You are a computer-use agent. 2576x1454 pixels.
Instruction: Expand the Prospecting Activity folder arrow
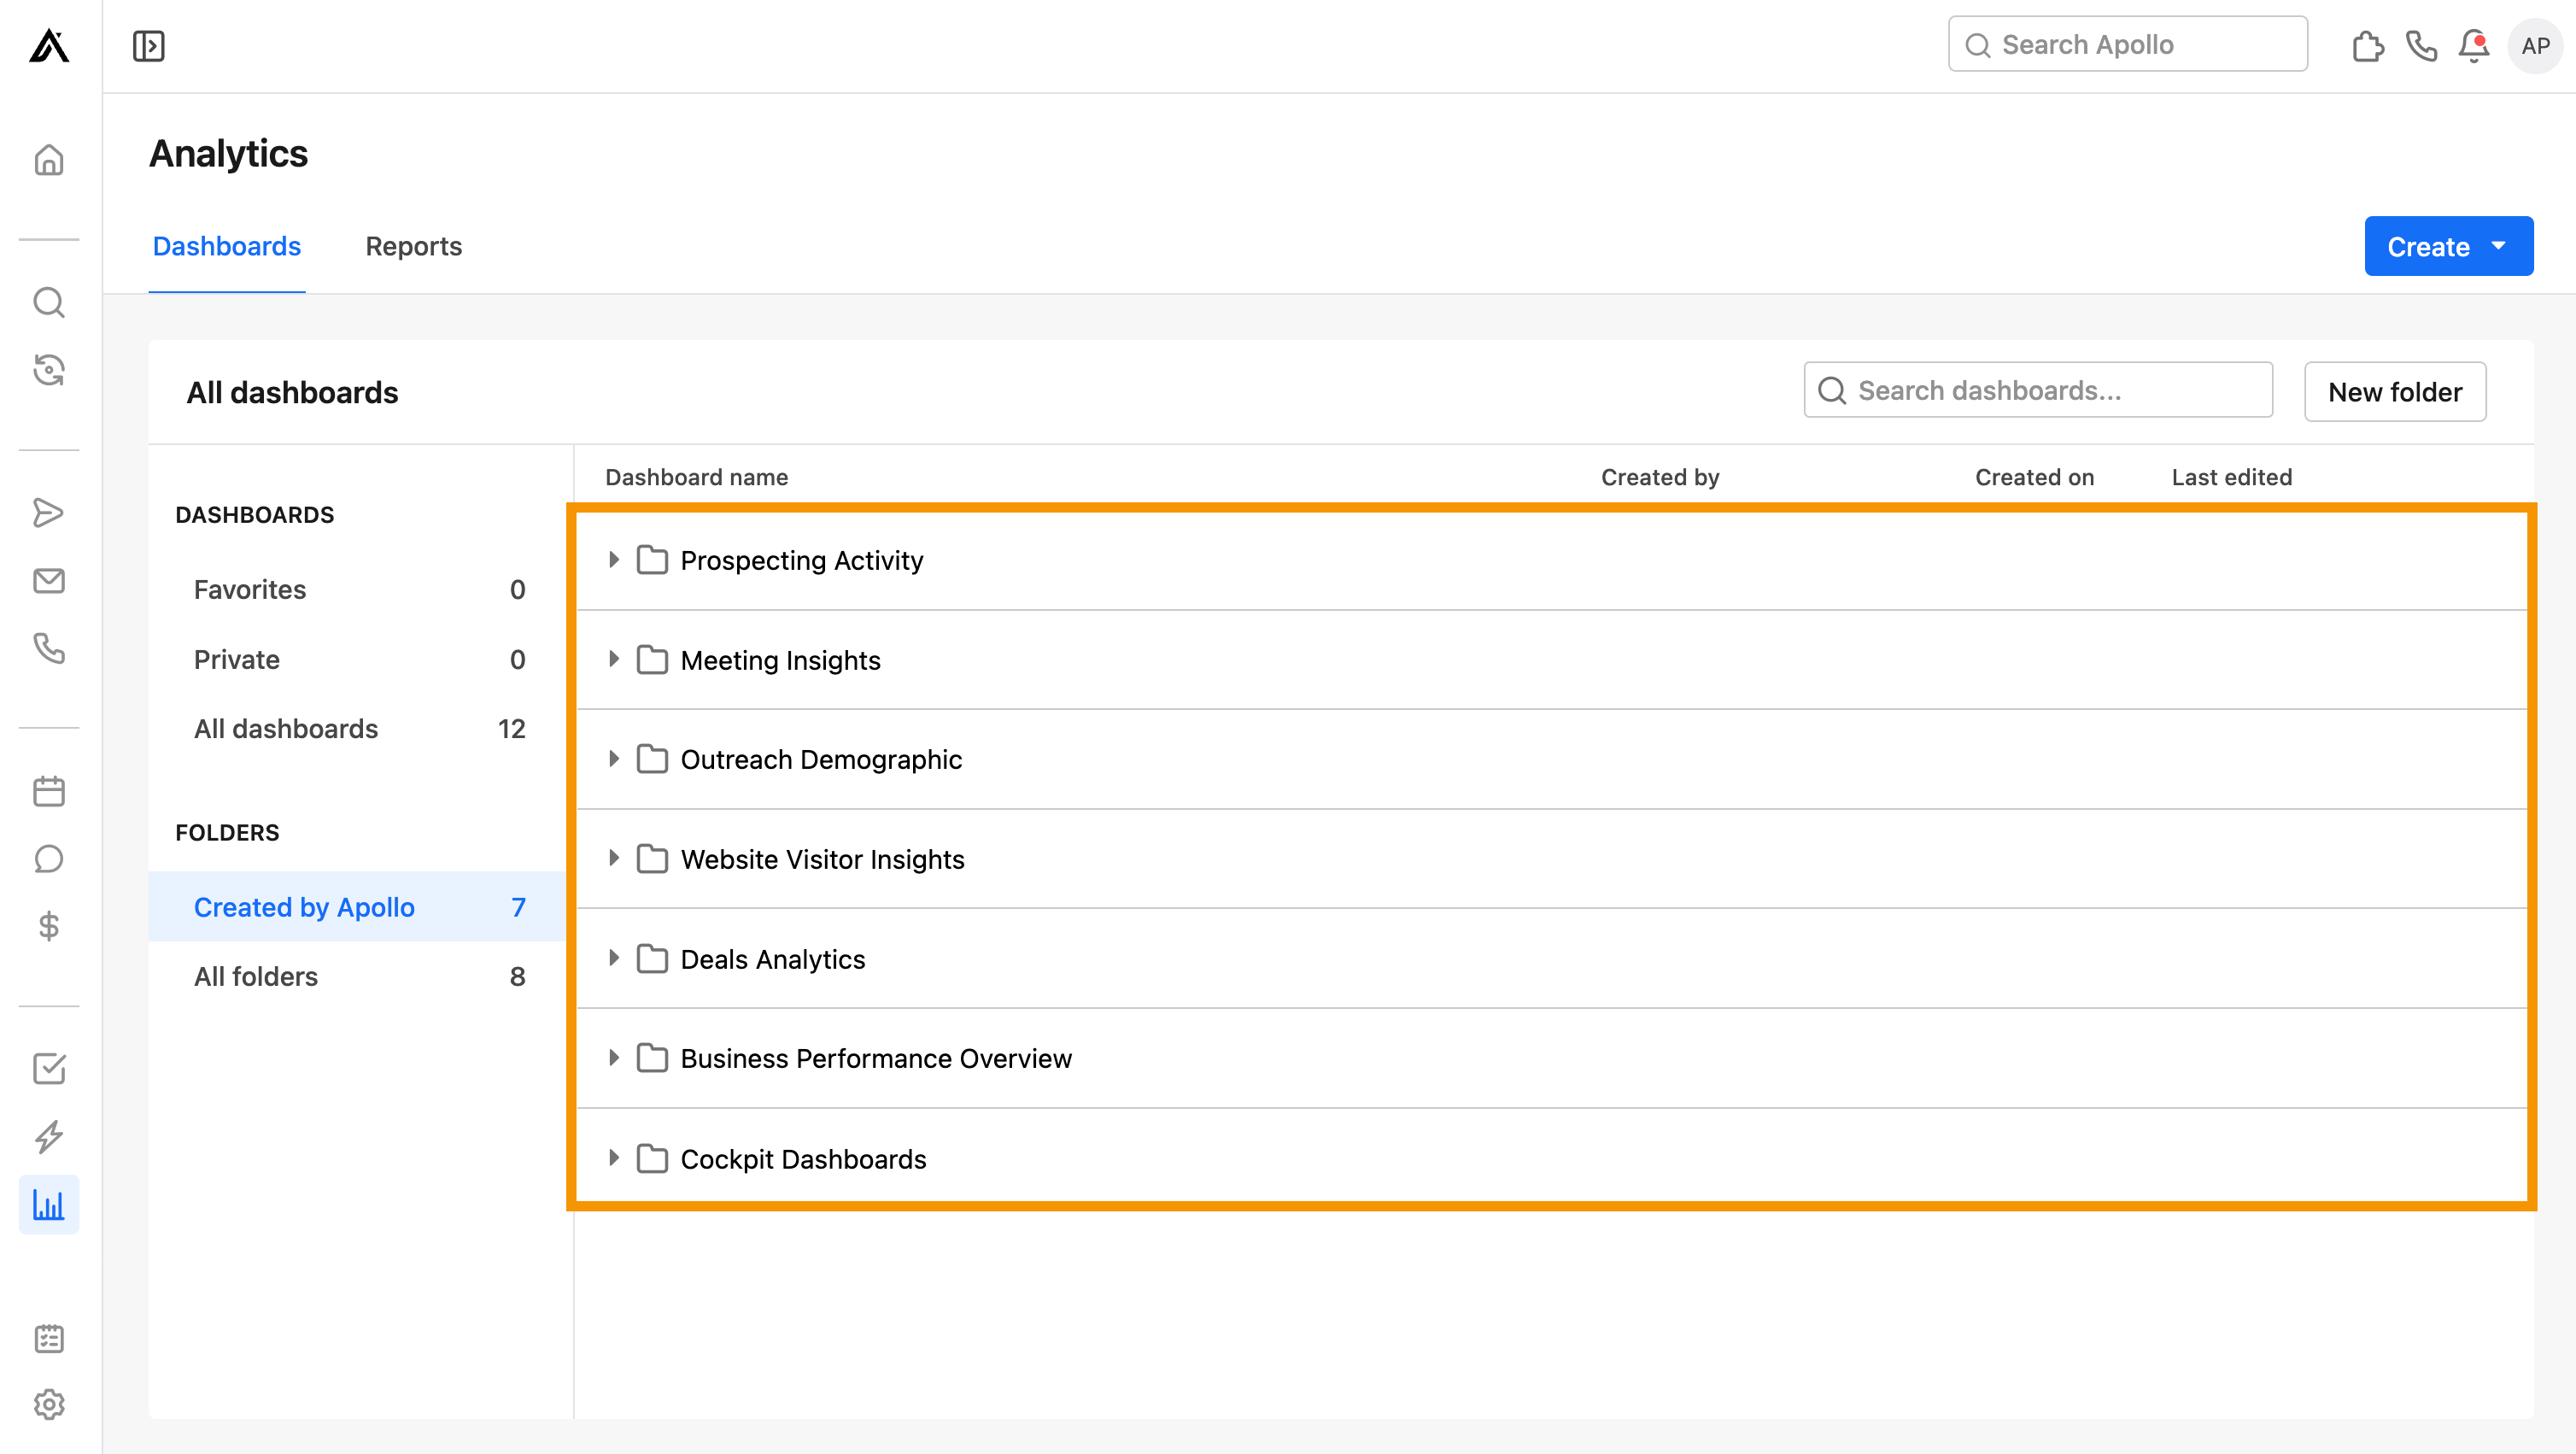(614, 560)
